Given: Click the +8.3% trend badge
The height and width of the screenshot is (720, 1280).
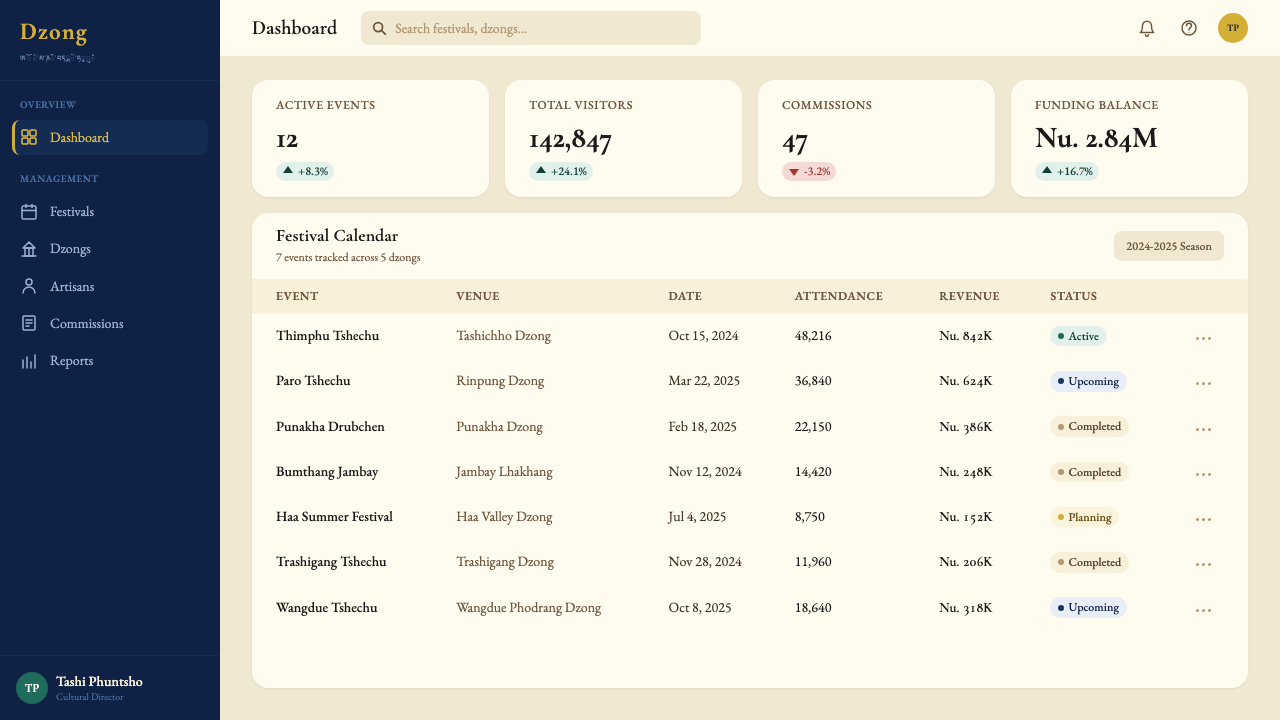Looking at the screenshot, I should 305,171.
